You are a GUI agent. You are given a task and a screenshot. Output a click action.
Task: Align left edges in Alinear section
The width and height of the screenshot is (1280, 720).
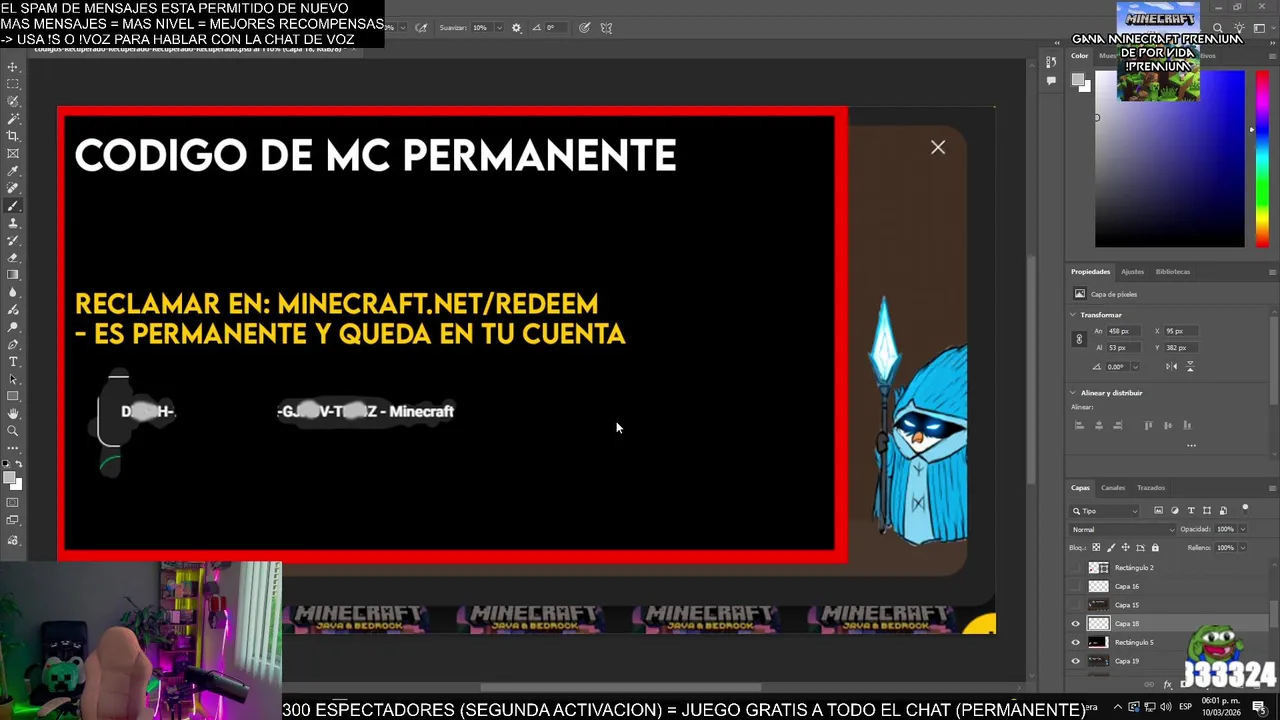(1079, 425)
